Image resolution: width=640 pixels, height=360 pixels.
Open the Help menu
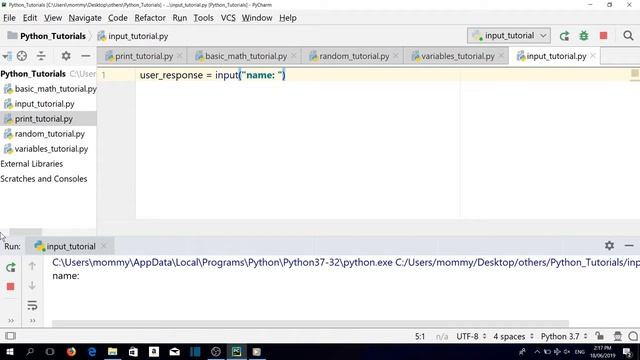(x=288, y=18)
